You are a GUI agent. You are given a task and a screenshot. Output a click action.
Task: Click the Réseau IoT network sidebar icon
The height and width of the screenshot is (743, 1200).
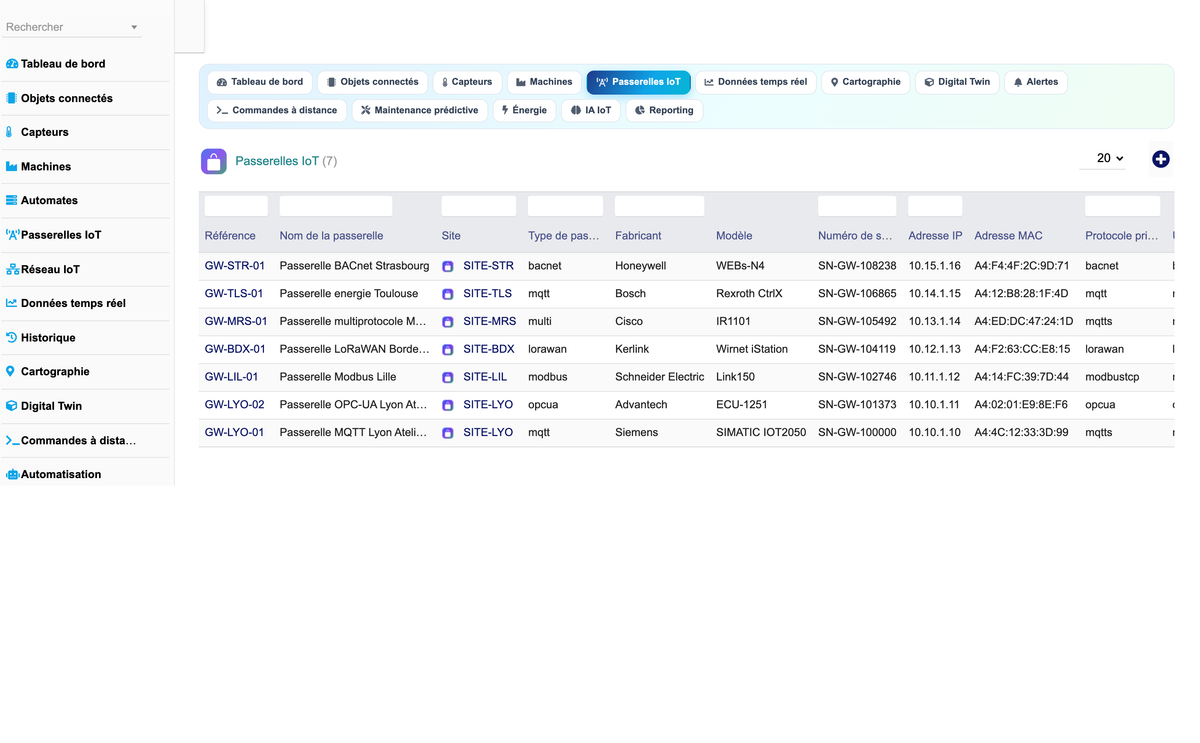click(13, 269)
